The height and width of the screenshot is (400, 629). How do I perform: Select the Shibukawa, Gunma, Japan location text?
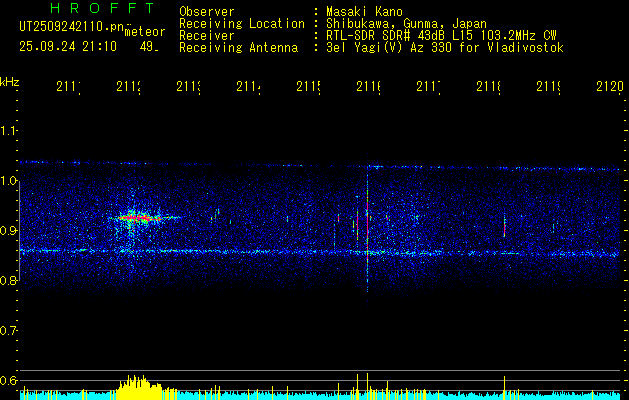[406, 24]
